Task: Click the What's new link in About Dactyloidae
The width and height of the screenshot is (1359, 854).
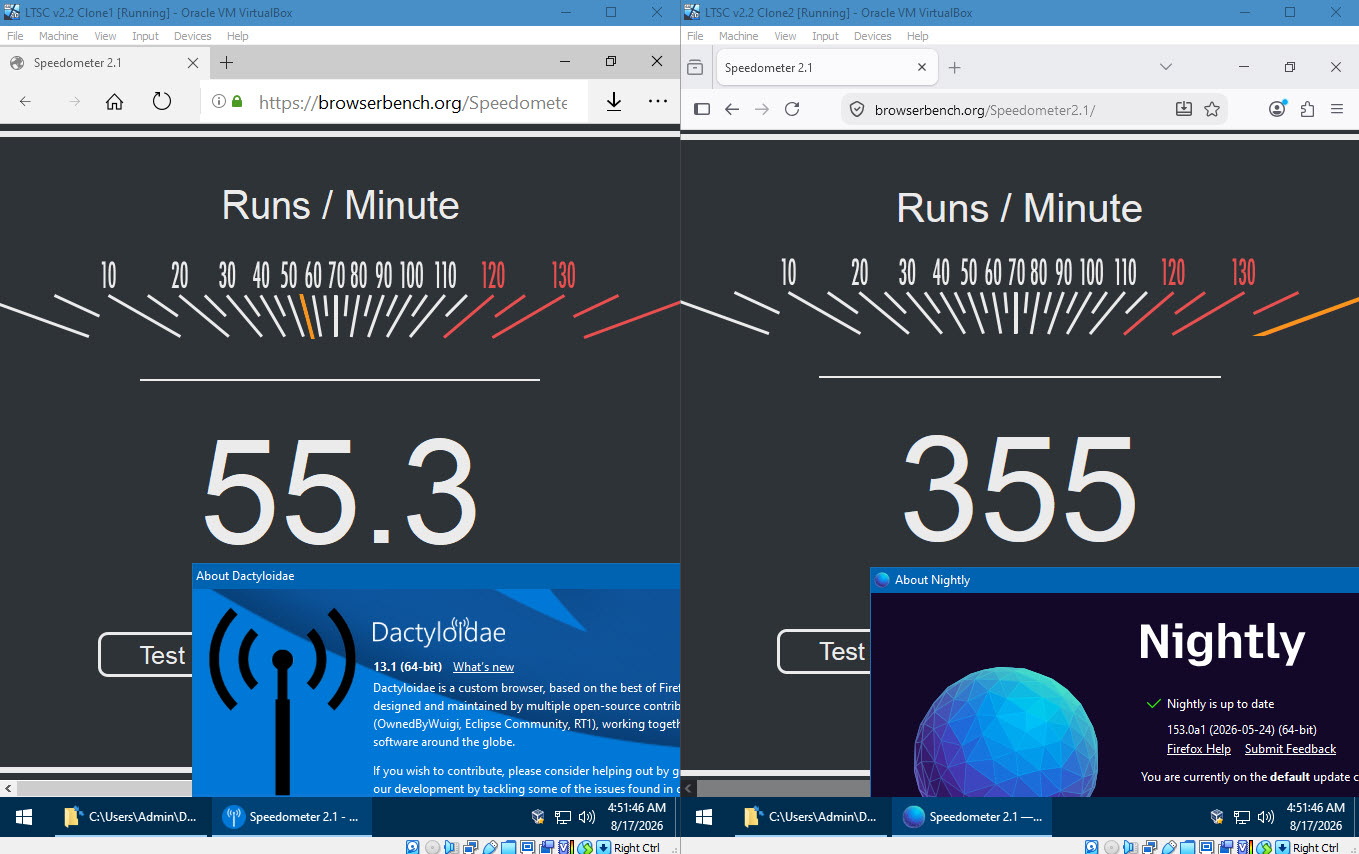Action: coord(483,667)
